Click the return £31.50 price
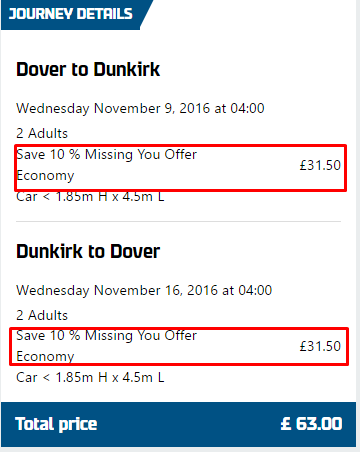Image resolution: width=360 pixels, height=452 pixels. (320, 346)
